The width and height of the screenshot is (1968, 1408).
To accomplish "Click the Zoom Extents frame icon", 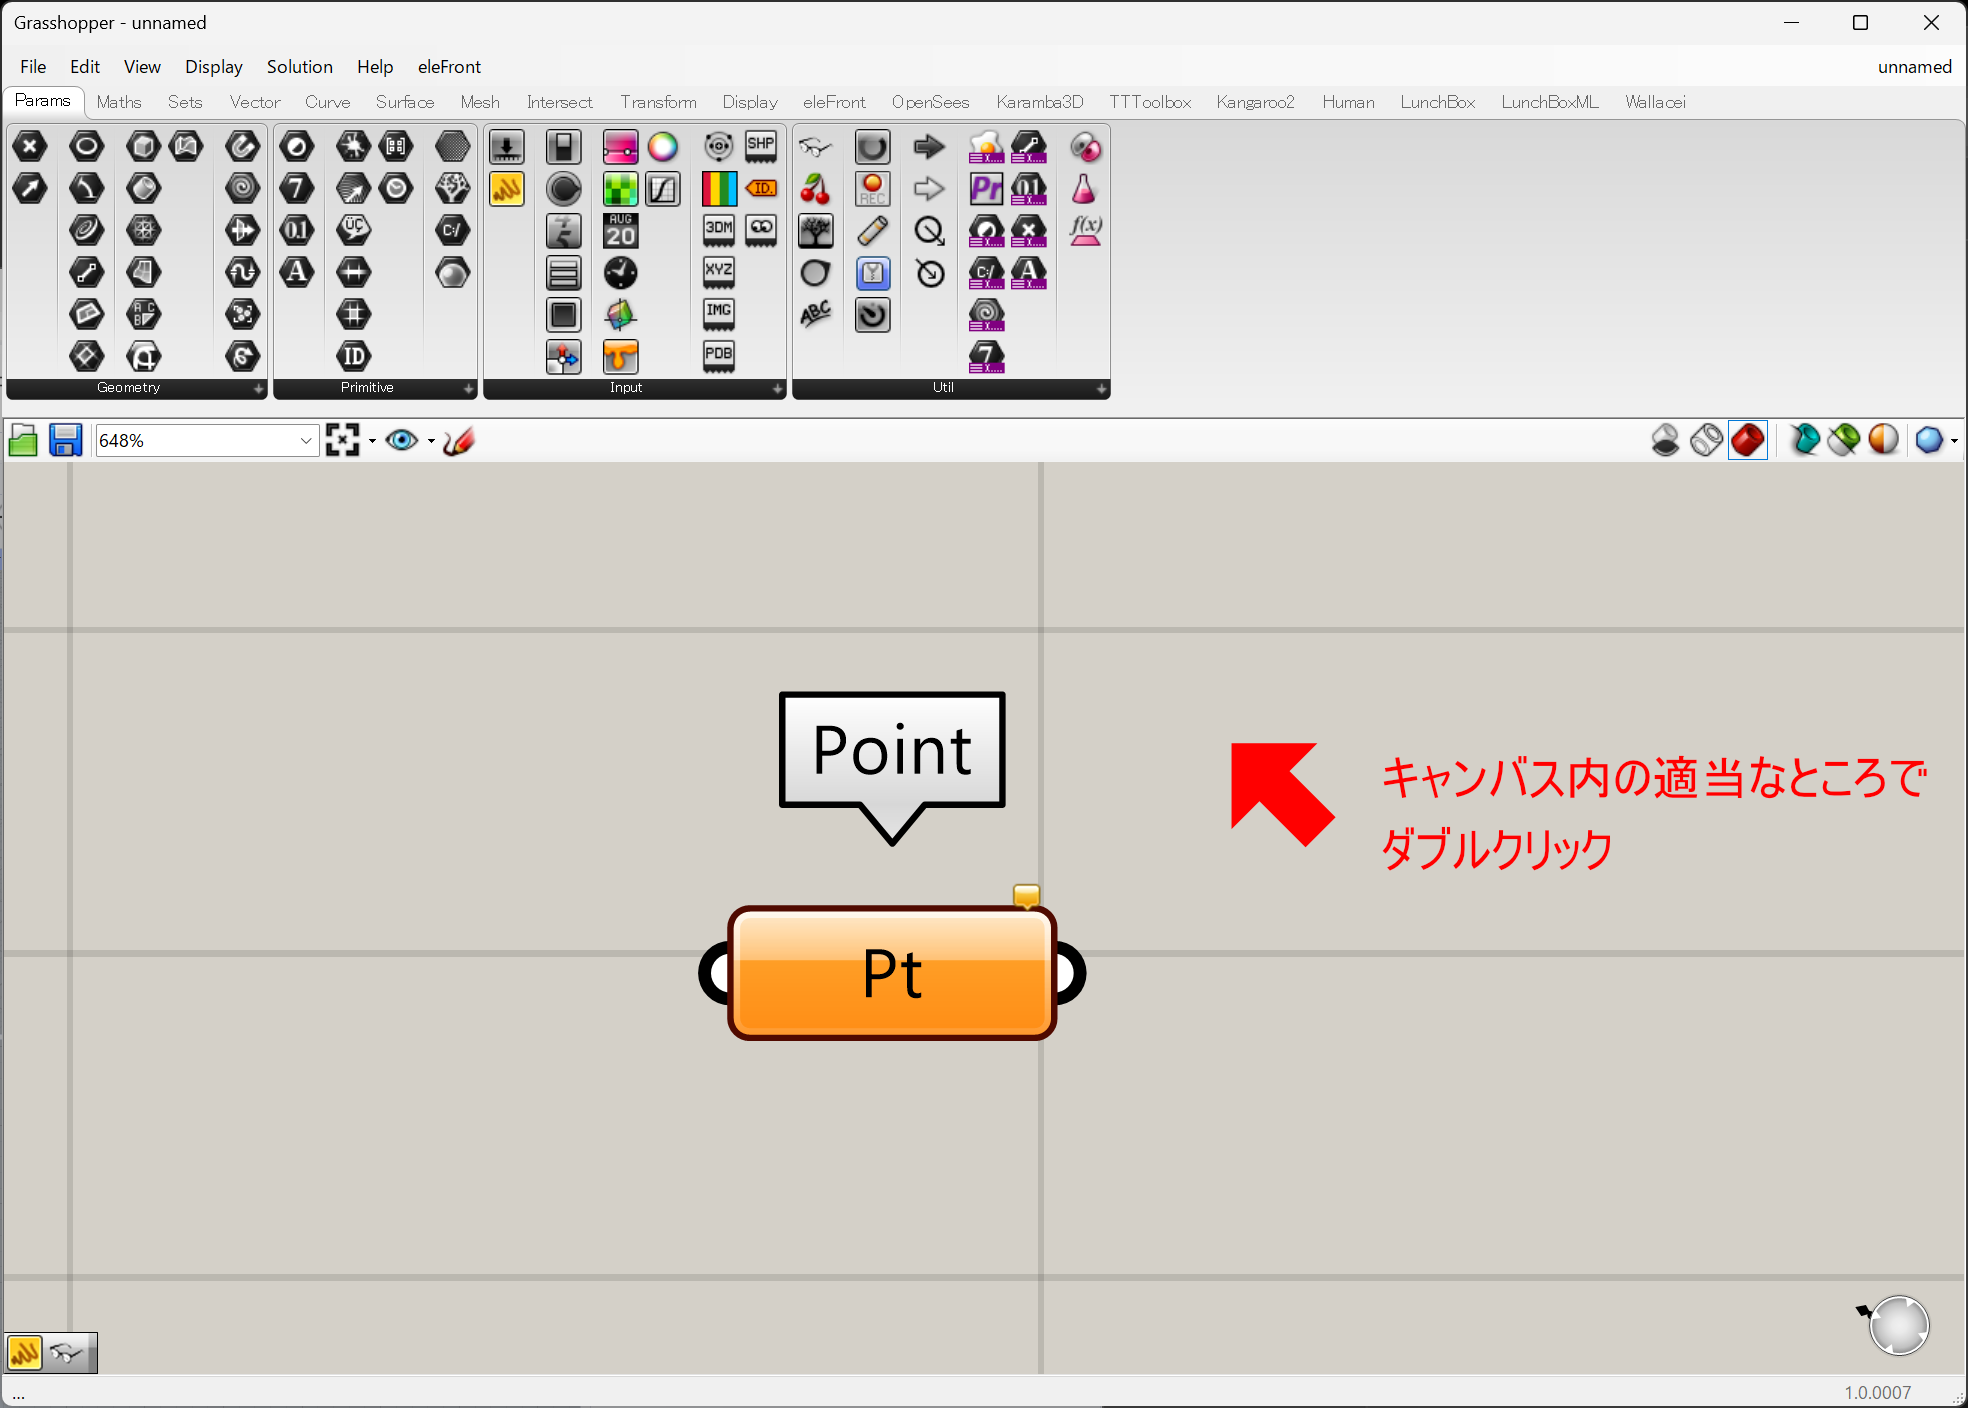I will pos(342,440).
